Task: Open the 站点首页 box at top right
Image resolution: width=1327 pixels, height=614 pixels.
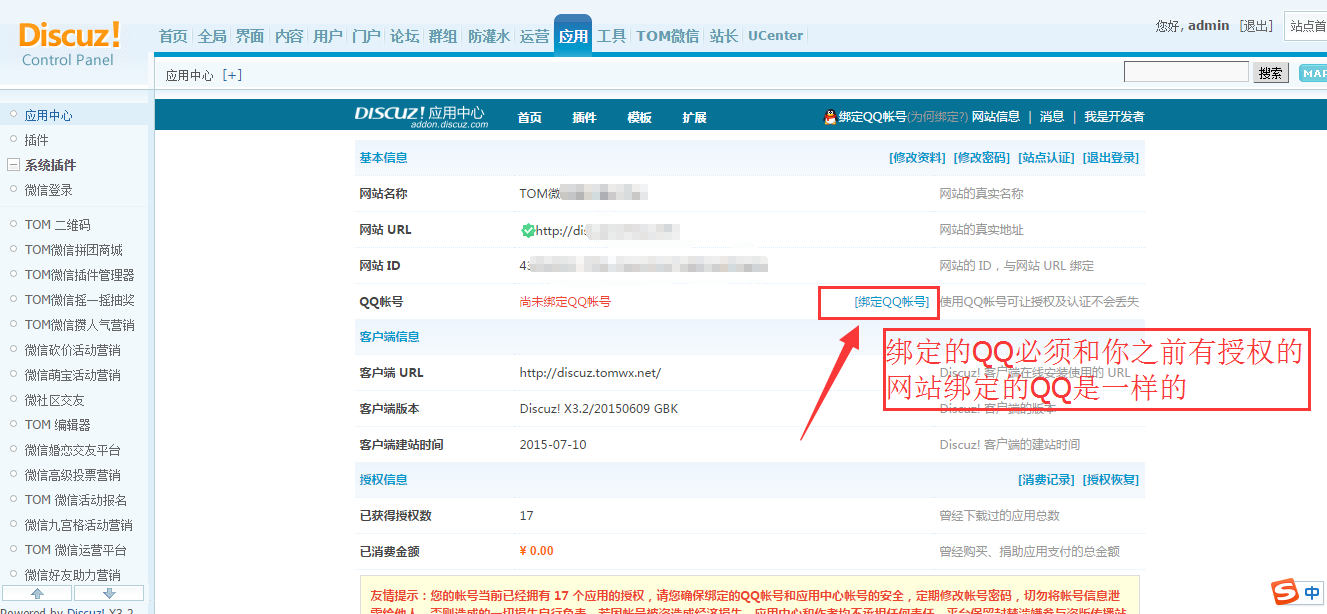Action: (x=1305, y=26)
